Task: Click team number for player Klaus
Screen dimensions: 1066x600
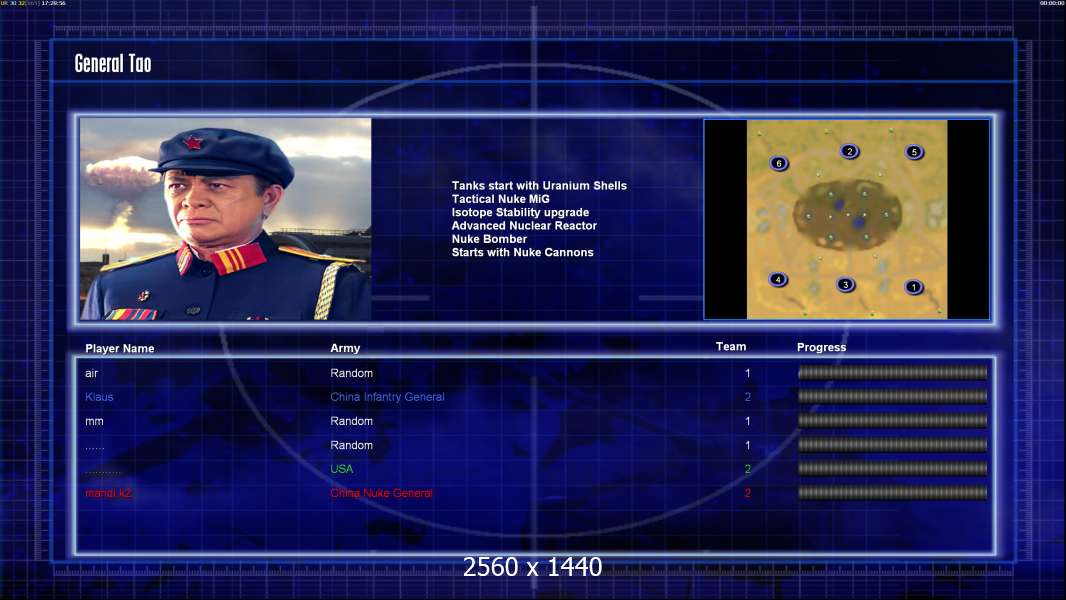Action: [x=748, y=397]
